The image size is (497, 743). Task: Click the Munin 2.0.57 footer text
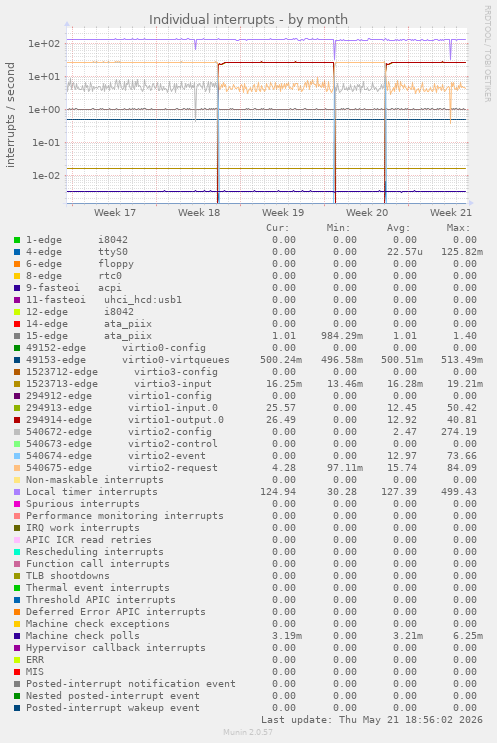click(248, 732)
